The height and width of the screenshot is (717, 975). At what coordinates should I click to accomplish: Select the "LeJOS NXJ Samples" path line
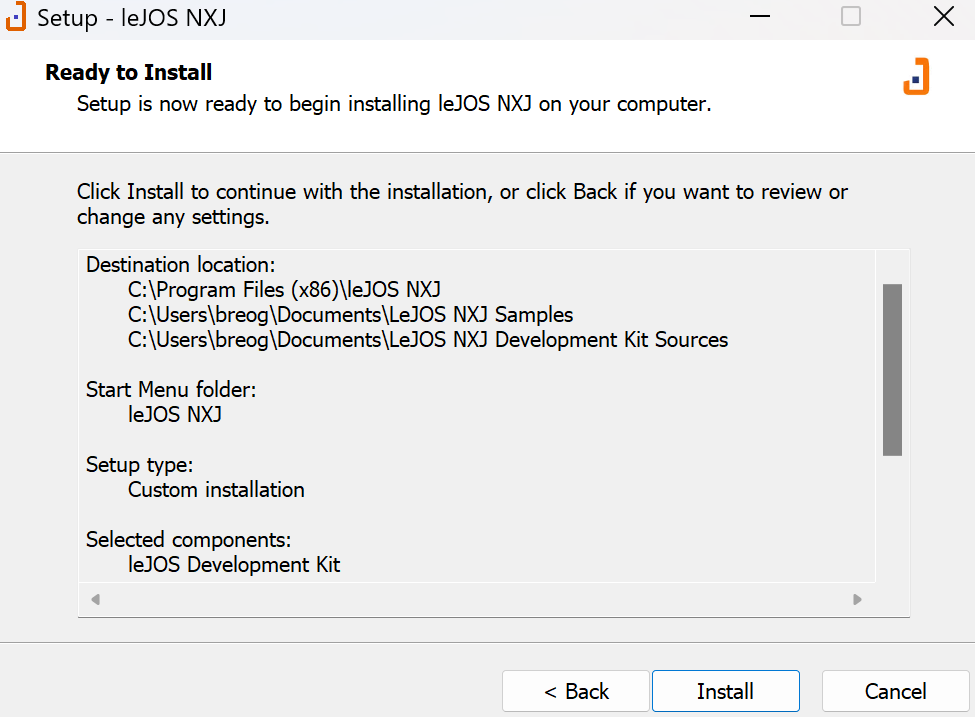351,315
